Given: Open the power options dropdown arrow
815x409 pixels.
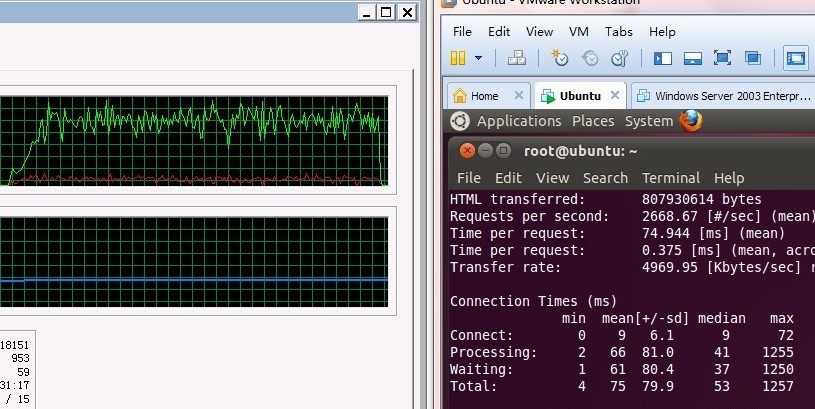Looking at the screenshot, I should pos(478,58).
